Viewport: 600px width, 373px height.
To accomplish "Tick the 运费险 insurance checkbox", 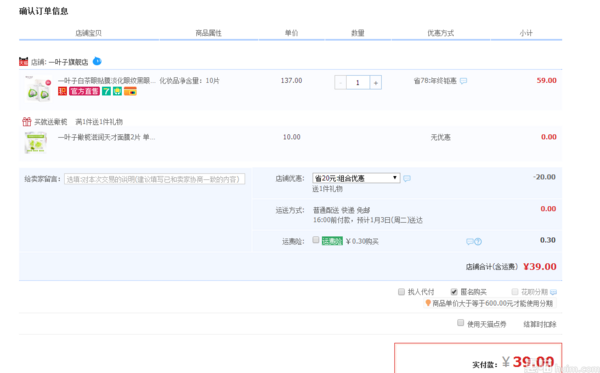I will (316, 240).
